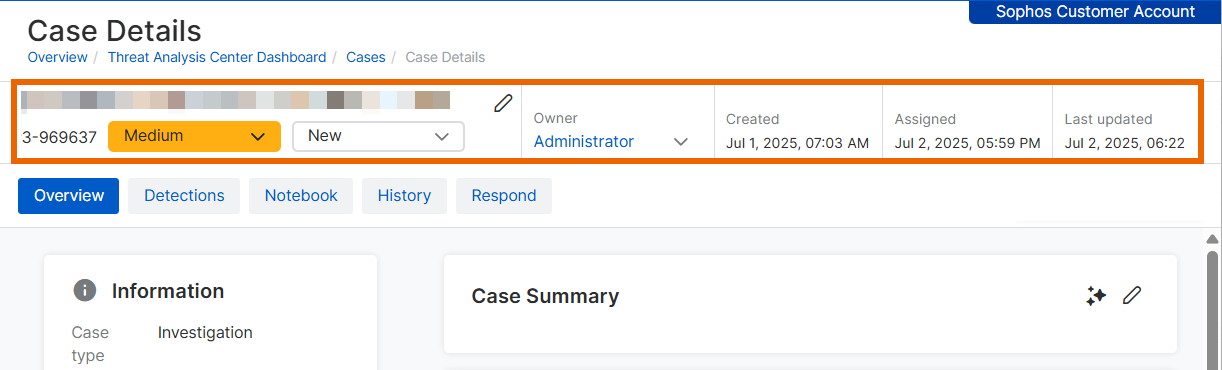
Task: Click the Information circle icon
Action: (x=85, y=290)
